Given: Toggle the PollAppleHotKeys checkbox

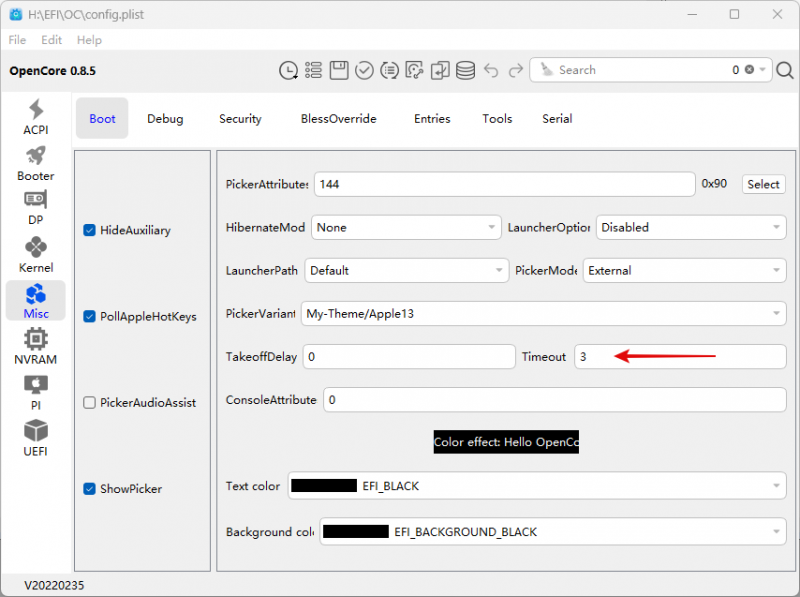Looking at the screenshot, I should 89,316.
